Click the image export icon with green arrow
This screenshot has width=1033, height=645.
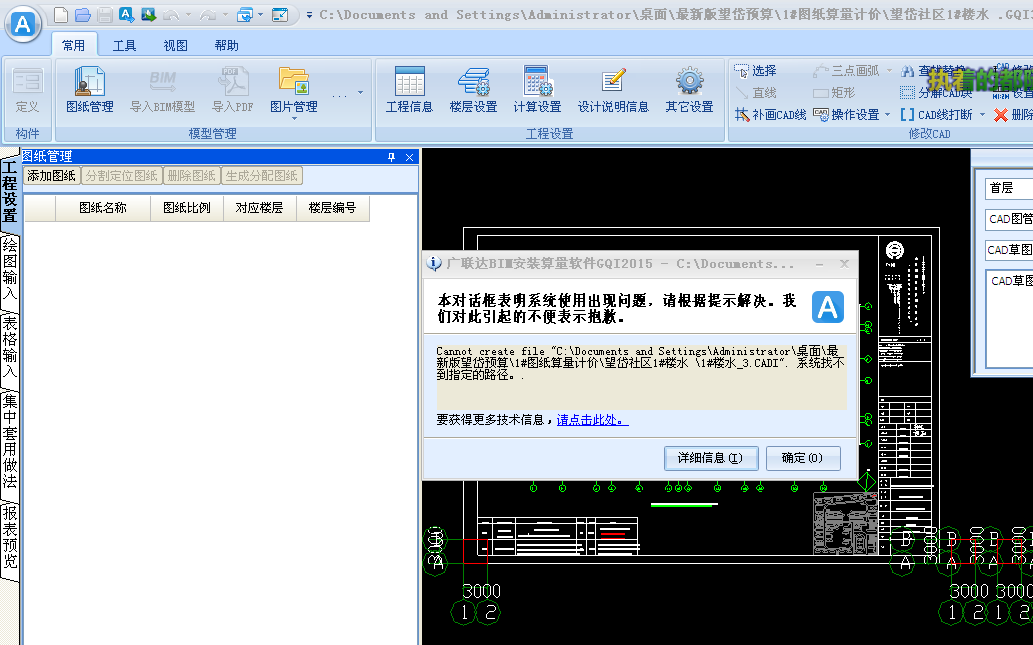148,14
